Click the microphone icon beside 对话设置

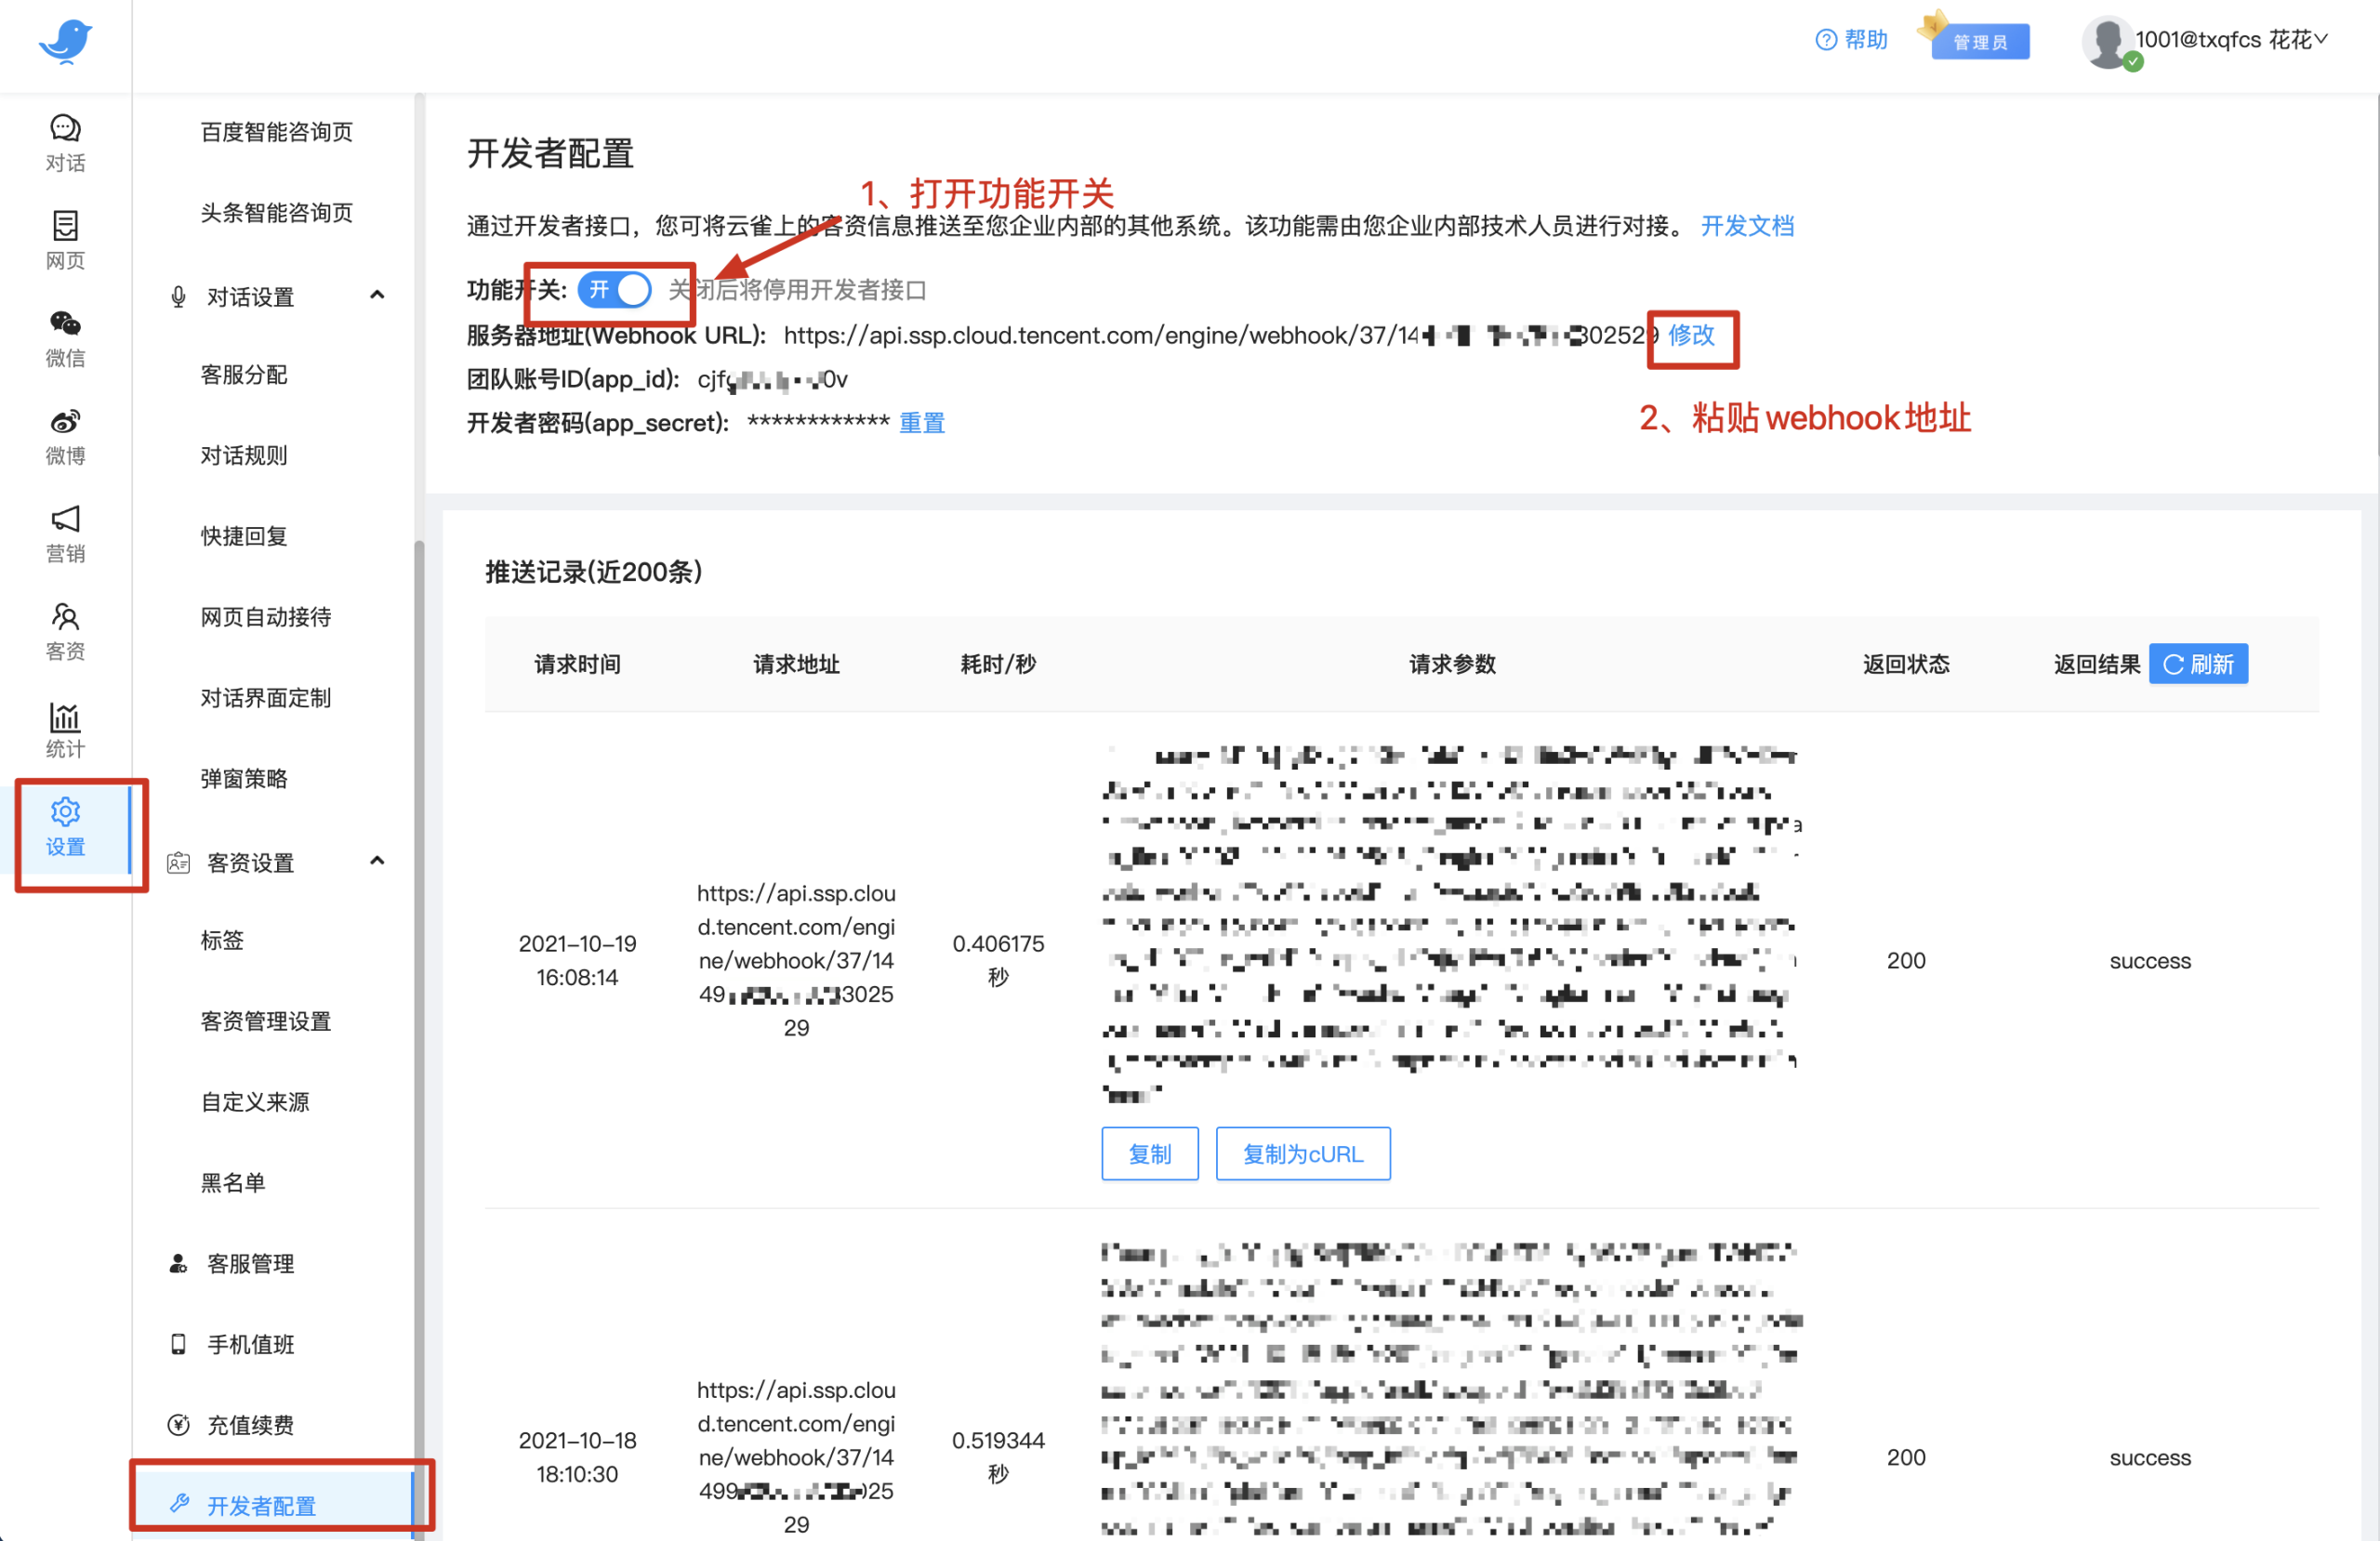178,297
